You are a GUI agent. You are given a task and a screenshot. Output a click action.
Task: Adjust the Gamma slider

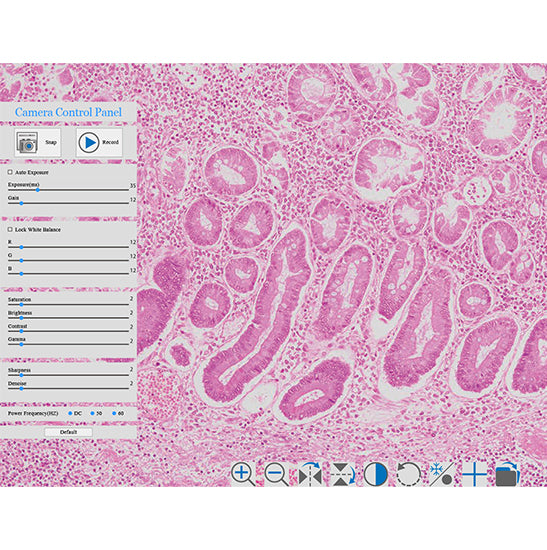[68, 344]
